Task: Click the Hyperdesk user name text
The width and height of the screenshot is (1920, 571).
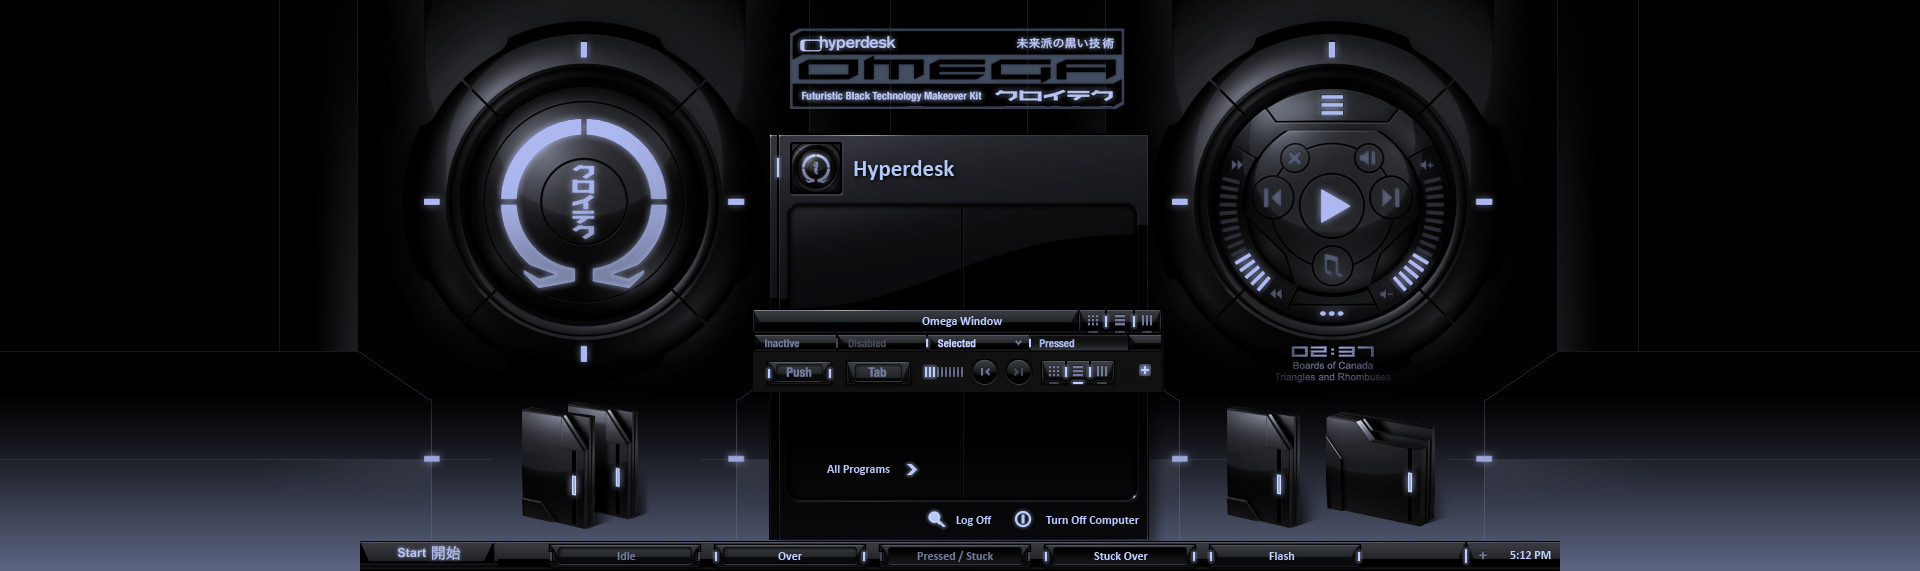Action: tap(903, 169)
